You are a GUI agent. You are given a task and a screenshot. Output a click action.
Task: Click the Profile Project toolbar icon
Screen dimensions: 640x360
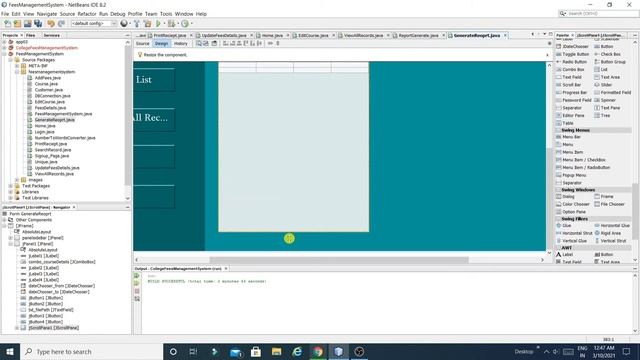[185, 24]
